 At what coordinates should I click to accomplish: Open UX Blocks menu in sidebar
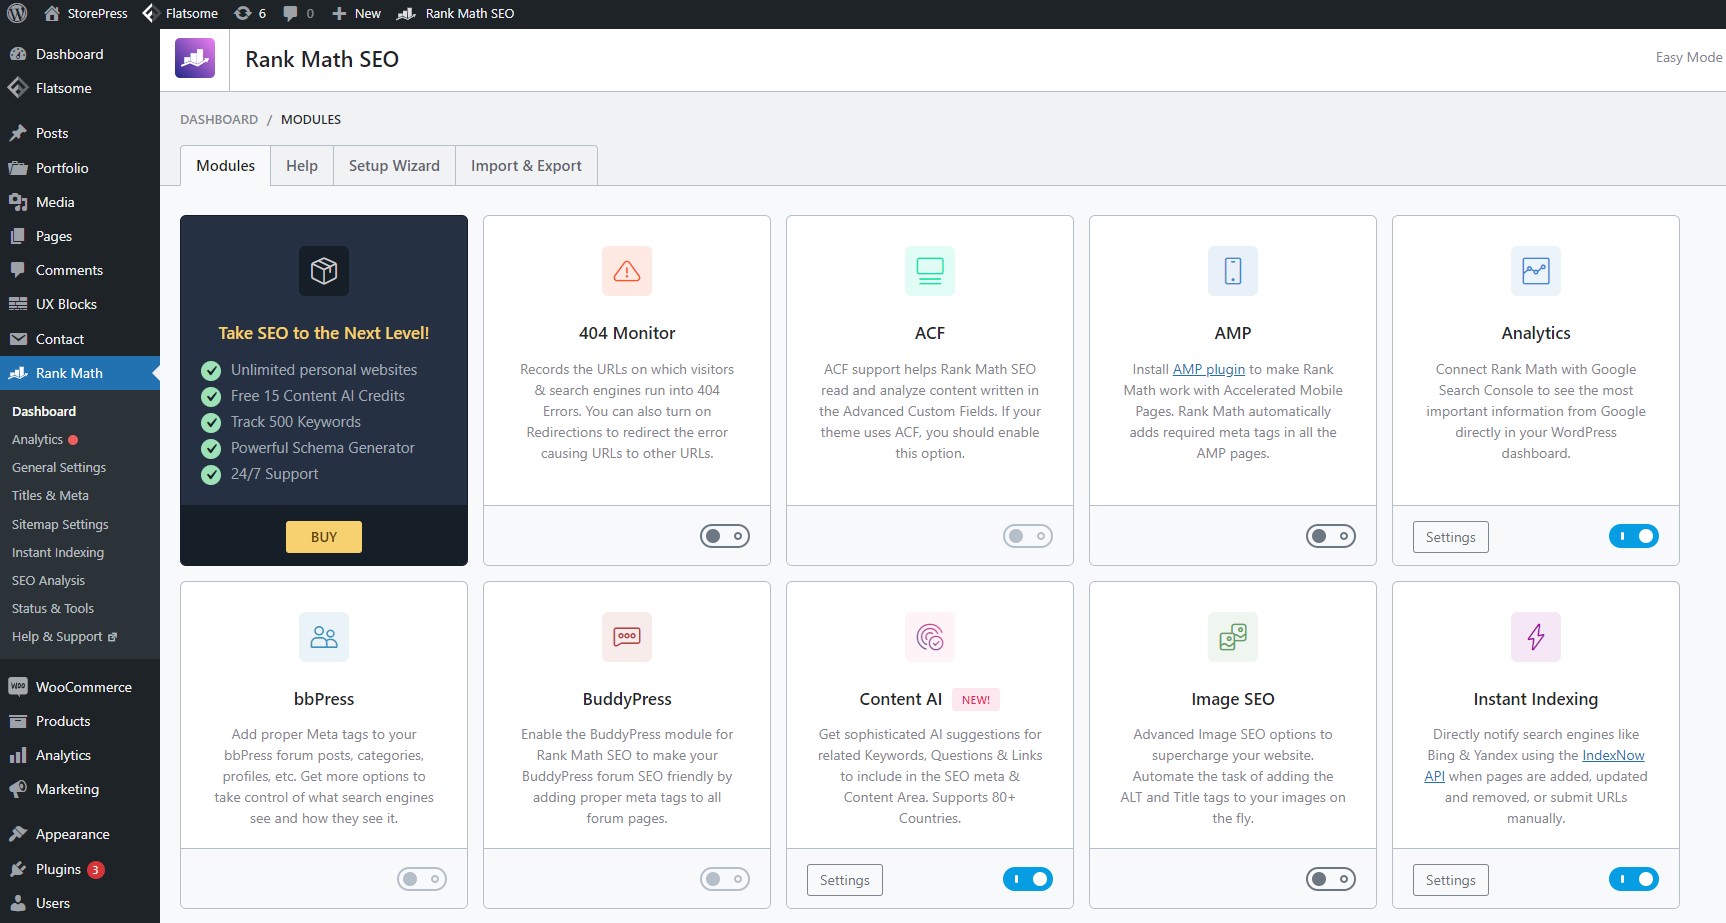66,304
